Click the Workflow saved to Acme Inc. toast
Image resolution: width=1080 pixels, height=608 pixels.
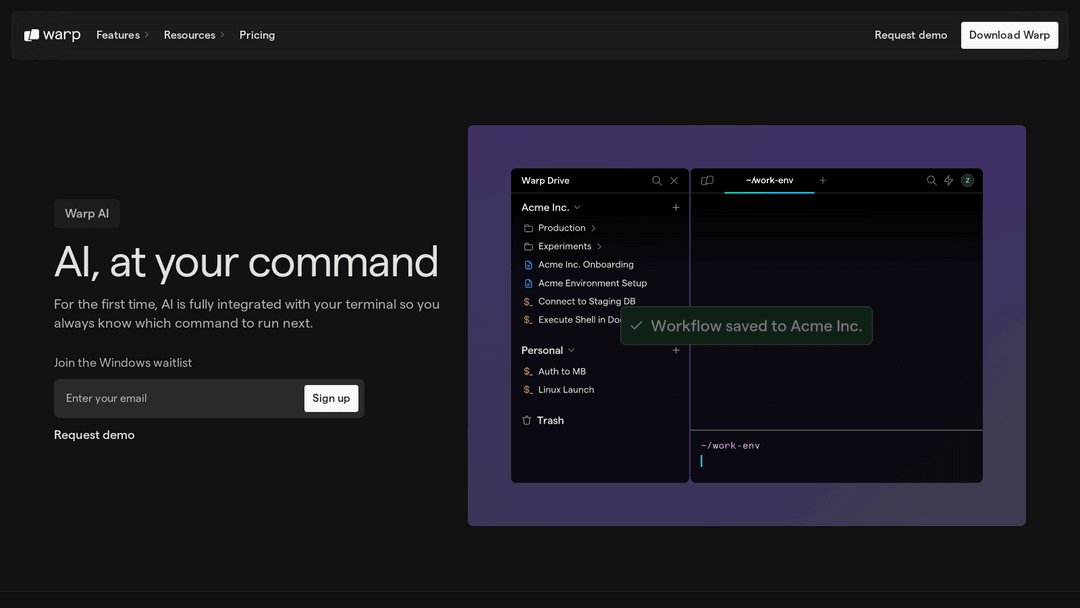pos(747,326)
